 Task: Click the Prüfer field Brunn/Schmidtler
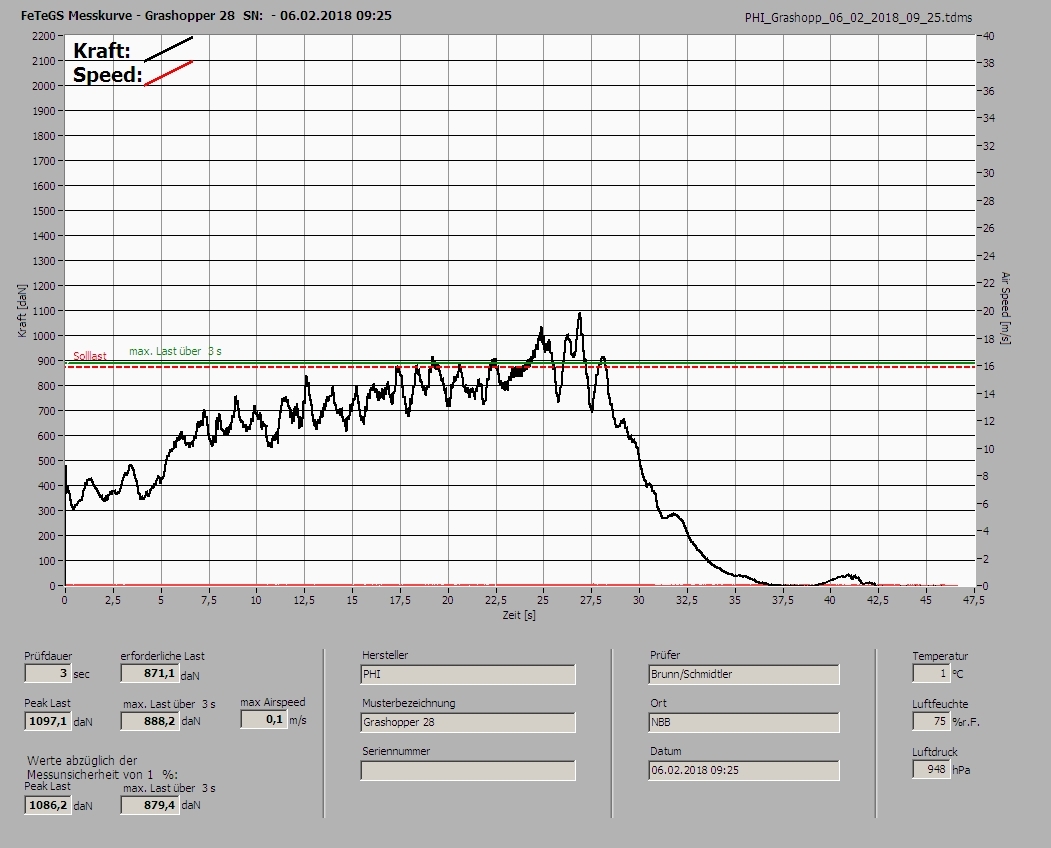(744, 674)
